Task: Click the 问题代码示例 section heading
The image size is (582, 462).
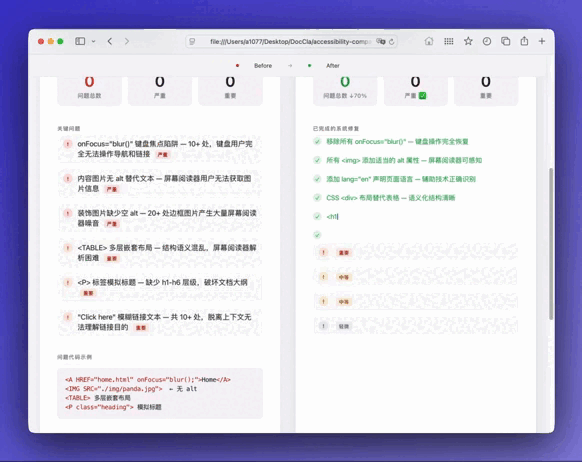Action: pyautogui.click(x=75, y=357)
